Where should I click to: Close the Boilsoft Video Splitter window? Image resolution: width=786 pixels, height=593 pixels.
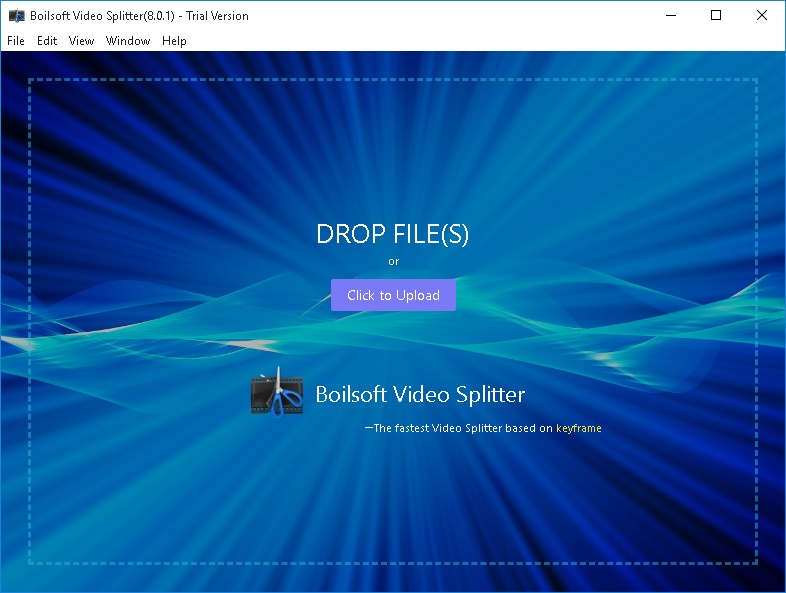tap(762, 16)
